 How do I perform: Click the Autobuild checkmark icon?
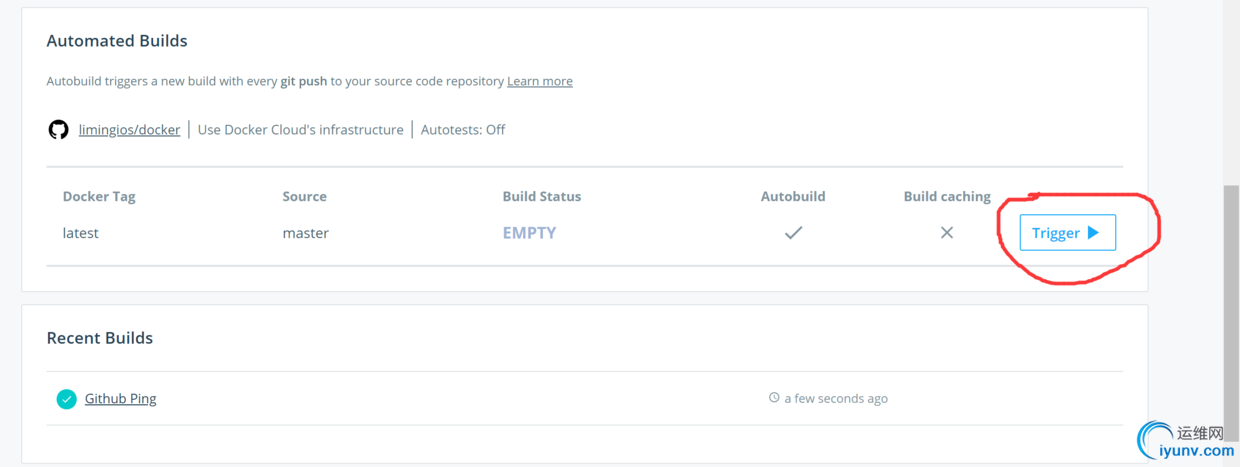pyautogui.click(x=793, y=233)
